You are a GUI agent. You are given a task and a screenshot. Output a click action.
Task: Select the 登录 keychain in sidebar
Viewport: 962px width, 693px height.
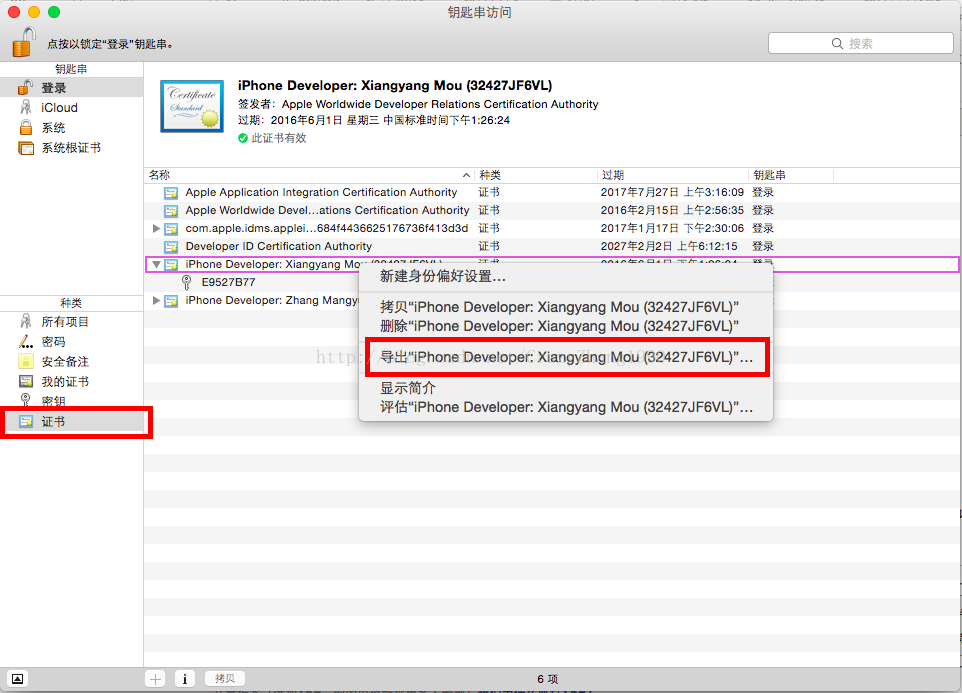[x=72, y=88]
